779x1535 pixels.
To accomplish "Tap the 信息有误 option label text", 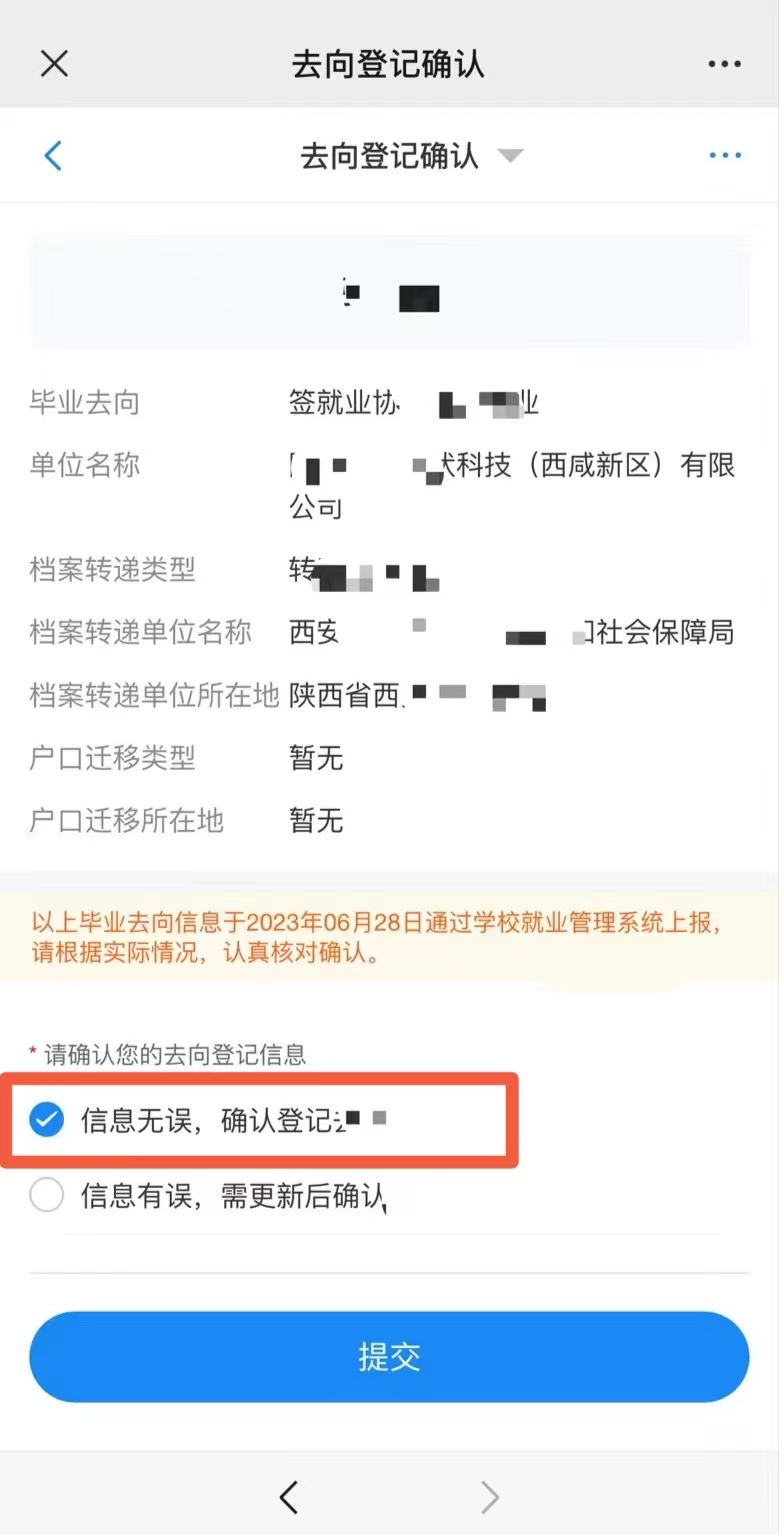I will pos(233,1194).
